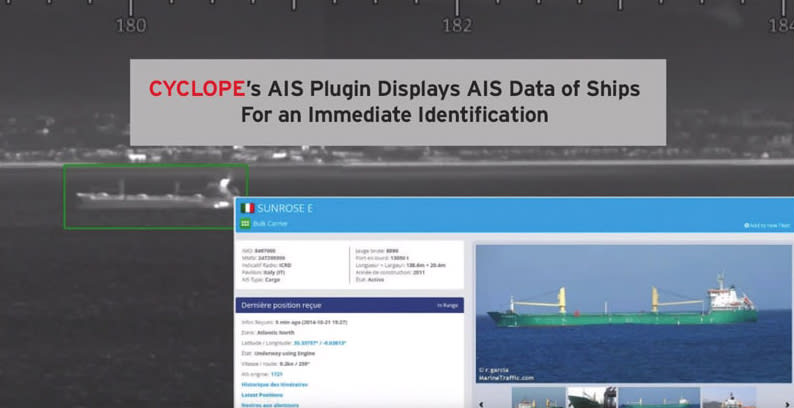
Task: Select the fourth ship thumbnail in the strip
Action: [729, 398]
